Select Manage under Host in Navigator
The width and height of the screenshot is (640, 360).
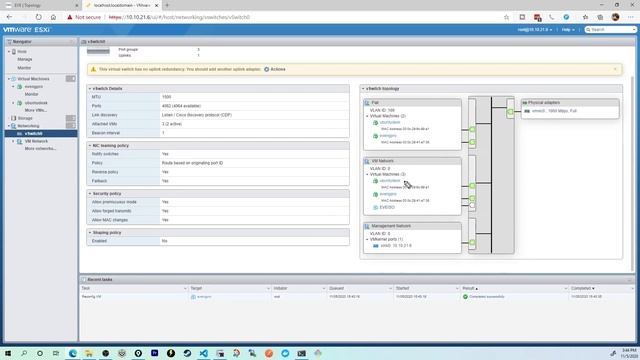[25, 60]
